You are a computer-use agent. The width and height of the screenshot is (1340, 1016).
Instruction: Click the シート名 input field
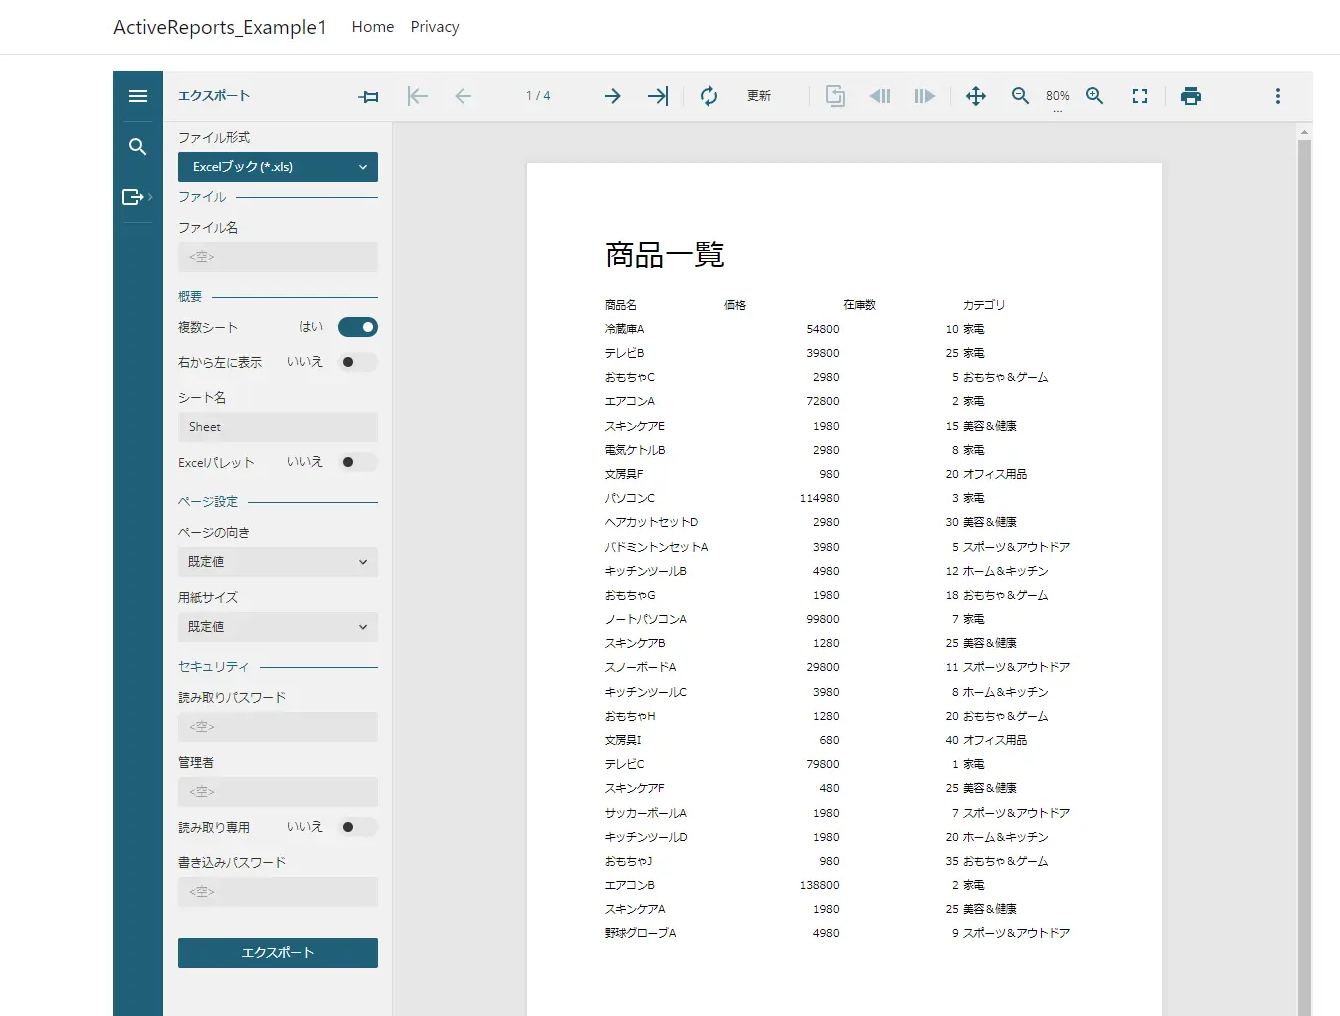point(278,427)
